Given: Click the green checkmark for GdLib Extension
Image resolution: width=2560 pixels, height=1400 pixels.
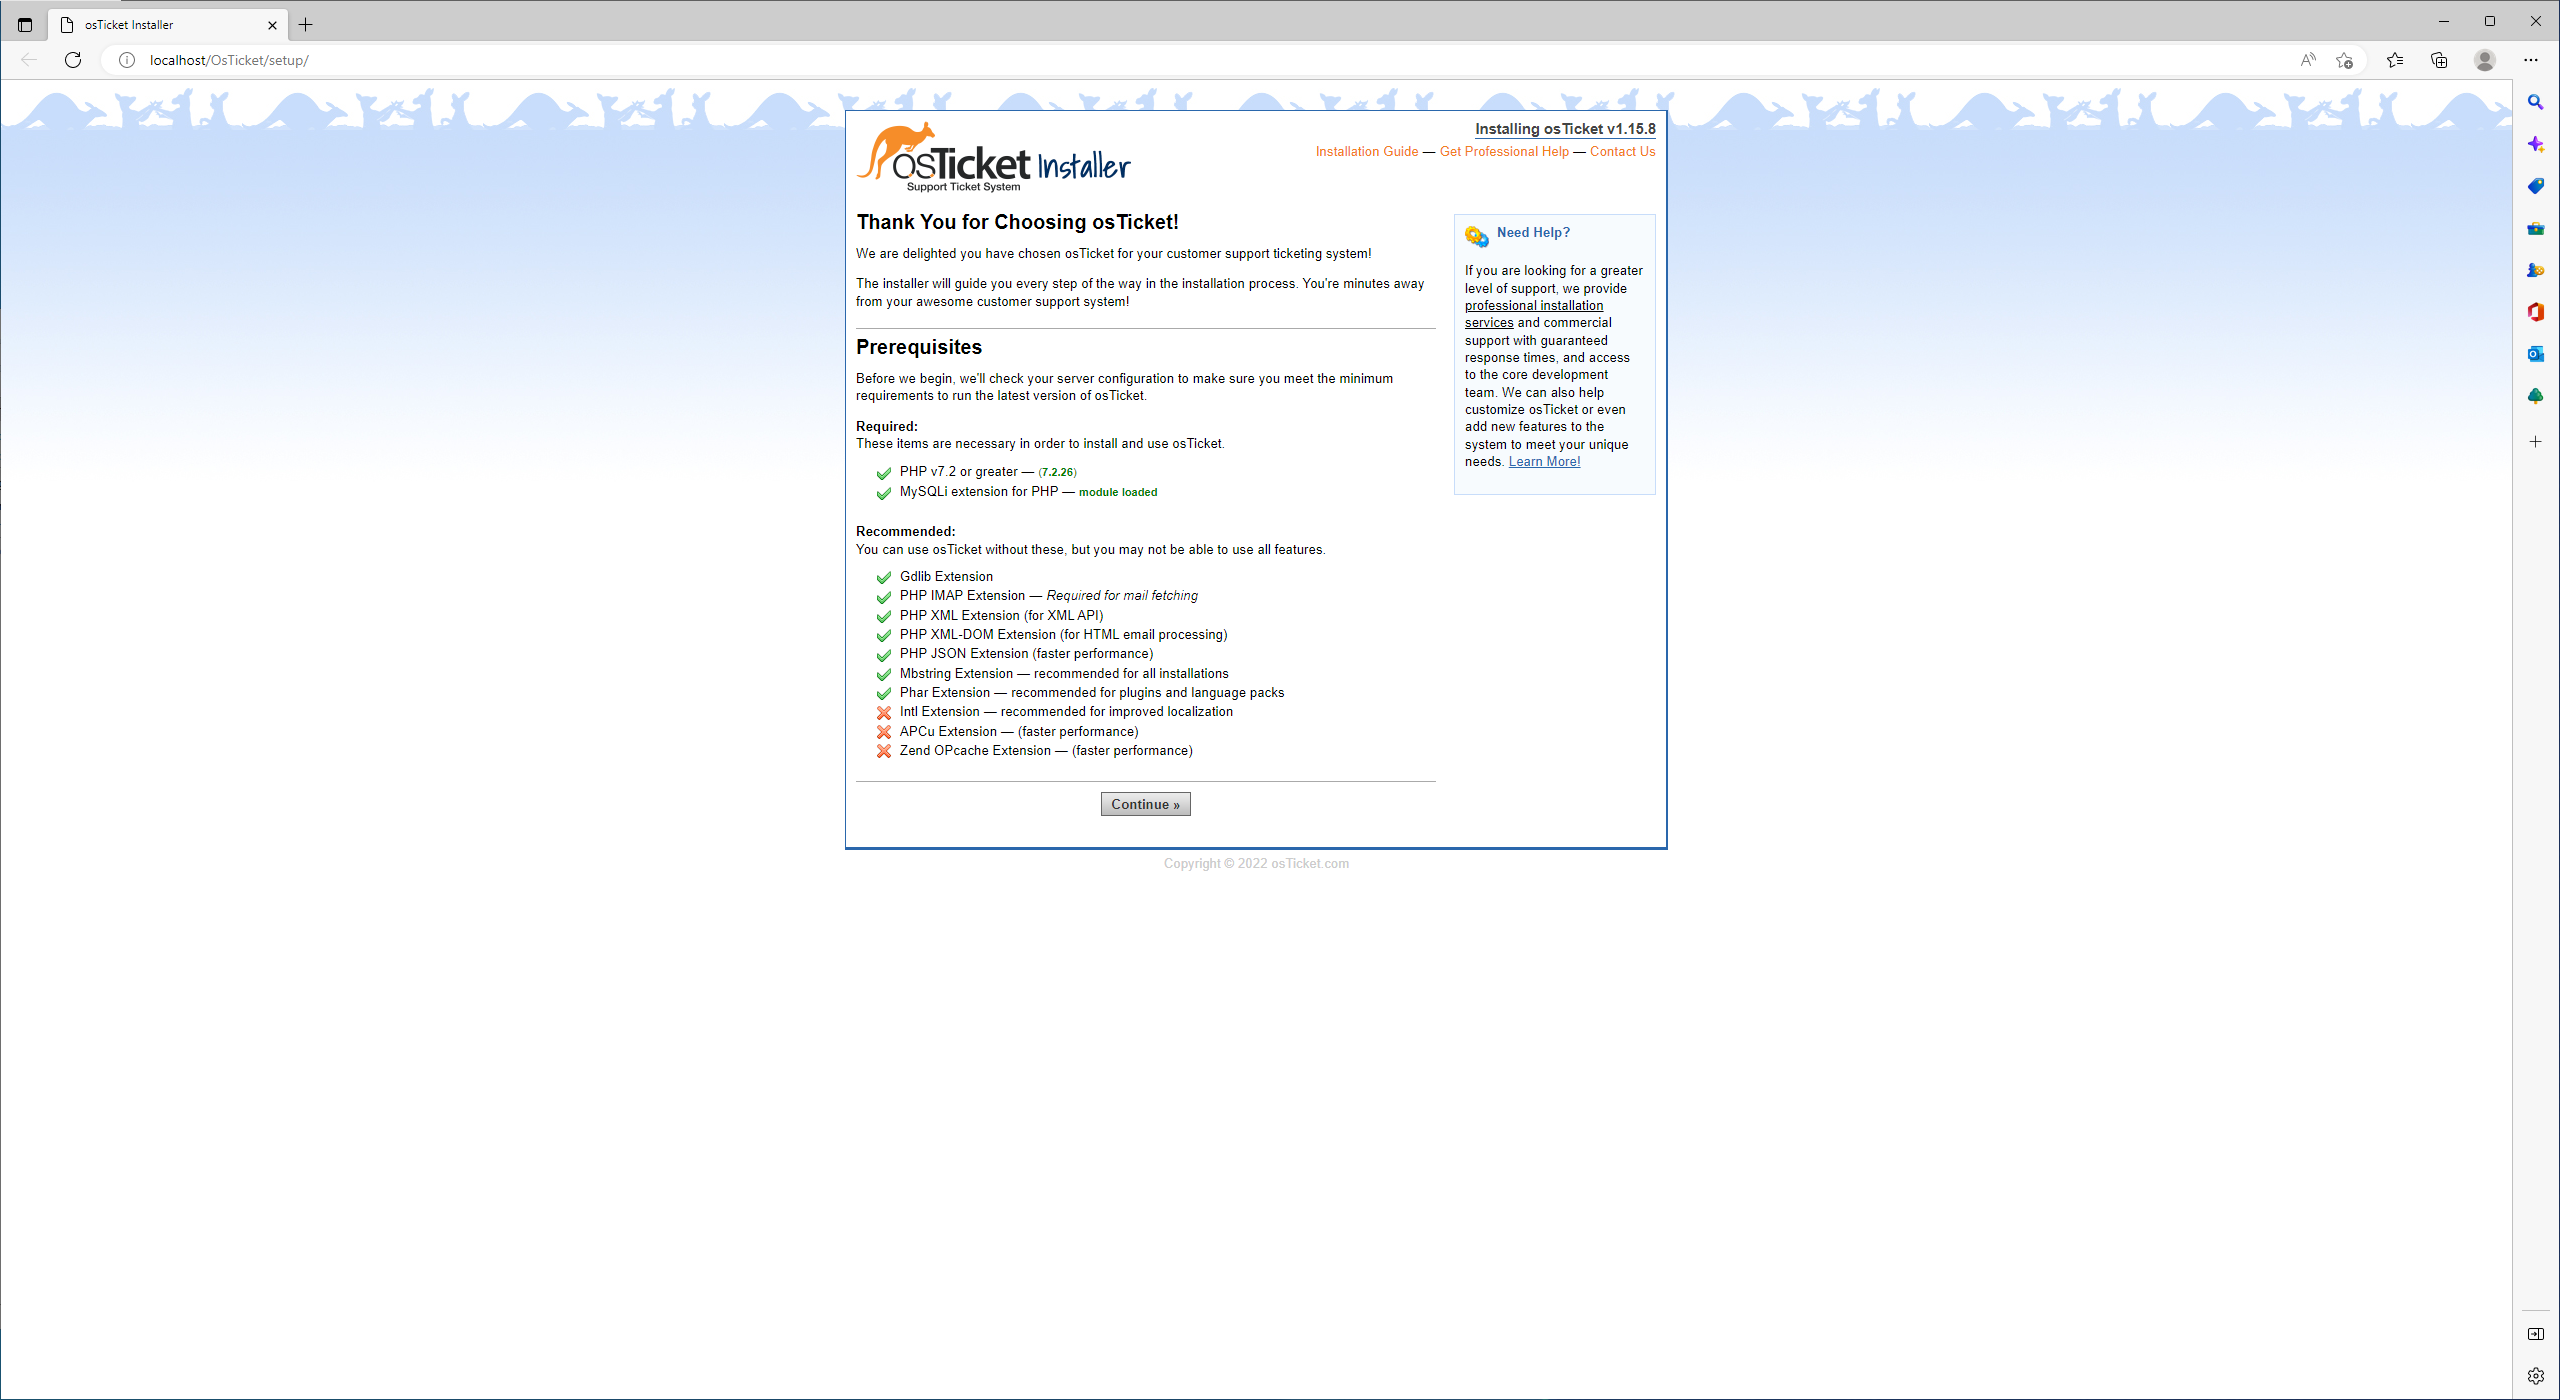Looking at the screenshot, I should point(883,576).
